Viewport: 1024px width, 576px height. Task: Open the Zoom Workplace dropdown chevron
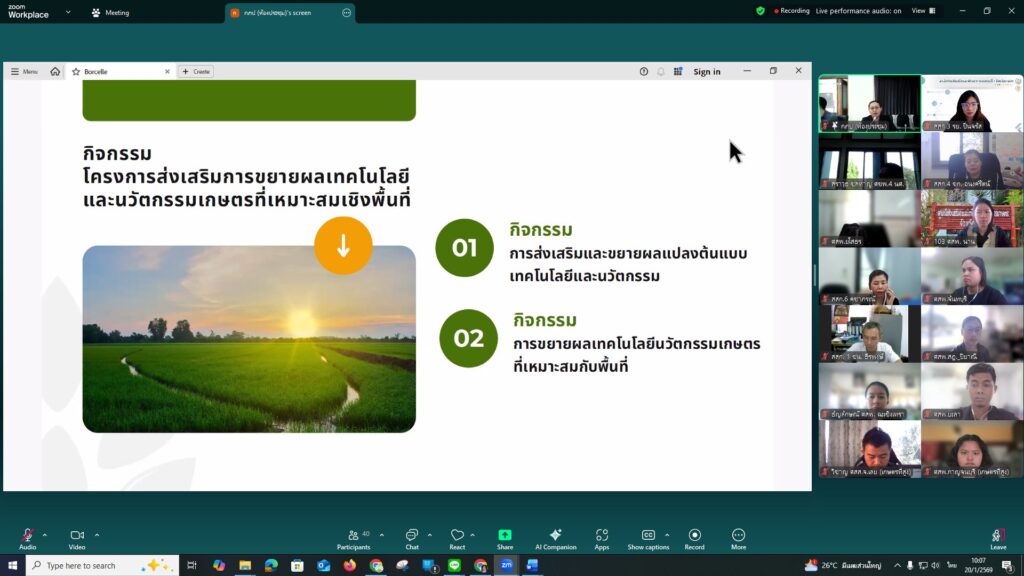[x=68, y=12]
